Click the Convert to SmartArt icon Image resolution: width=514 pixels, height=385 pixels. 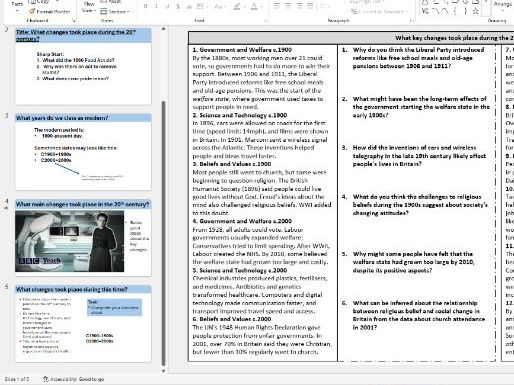pyautogui.click(x=354, y=11)
